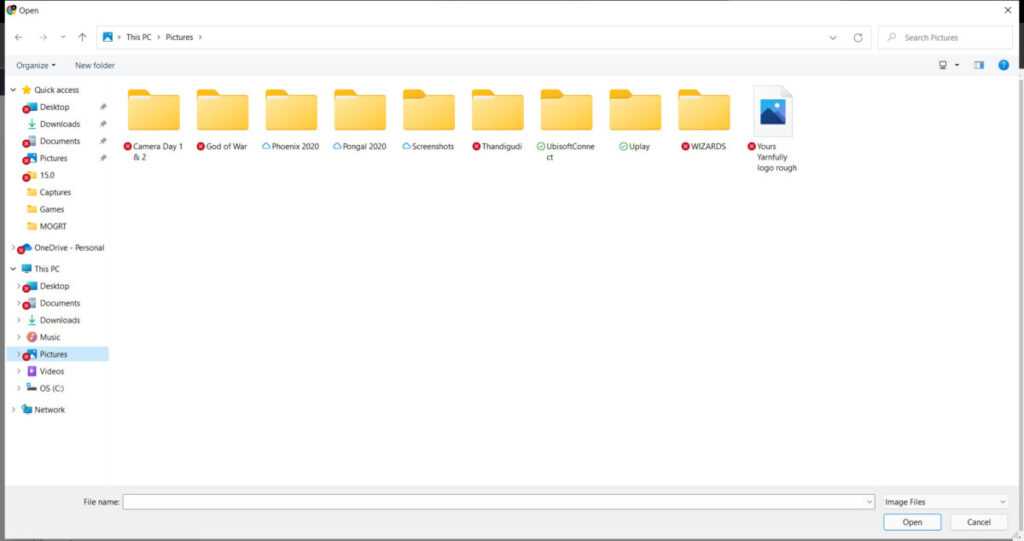Open Desktop under Quick access
Screen dimensions: 1024x541
(54, 107)
